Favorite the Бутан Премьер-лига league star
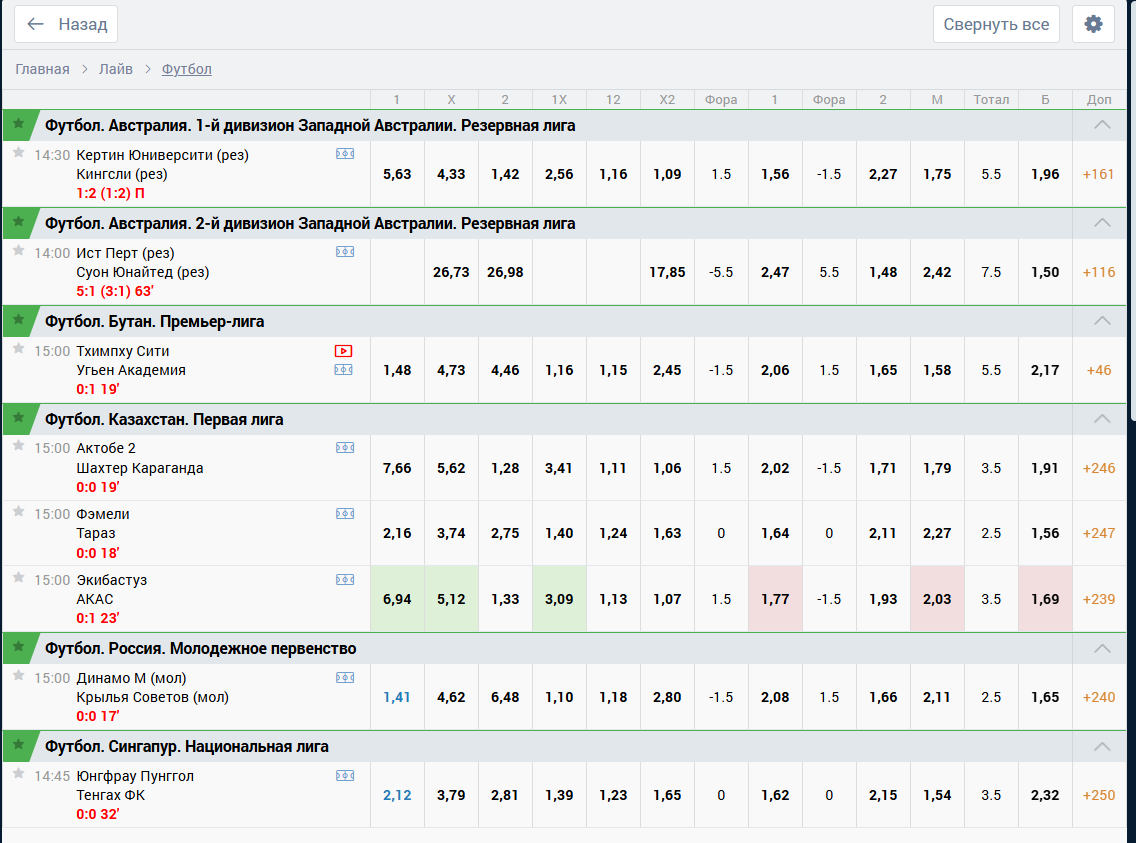The width and height of the screenshot is (1136, 843). click(19, 319)
